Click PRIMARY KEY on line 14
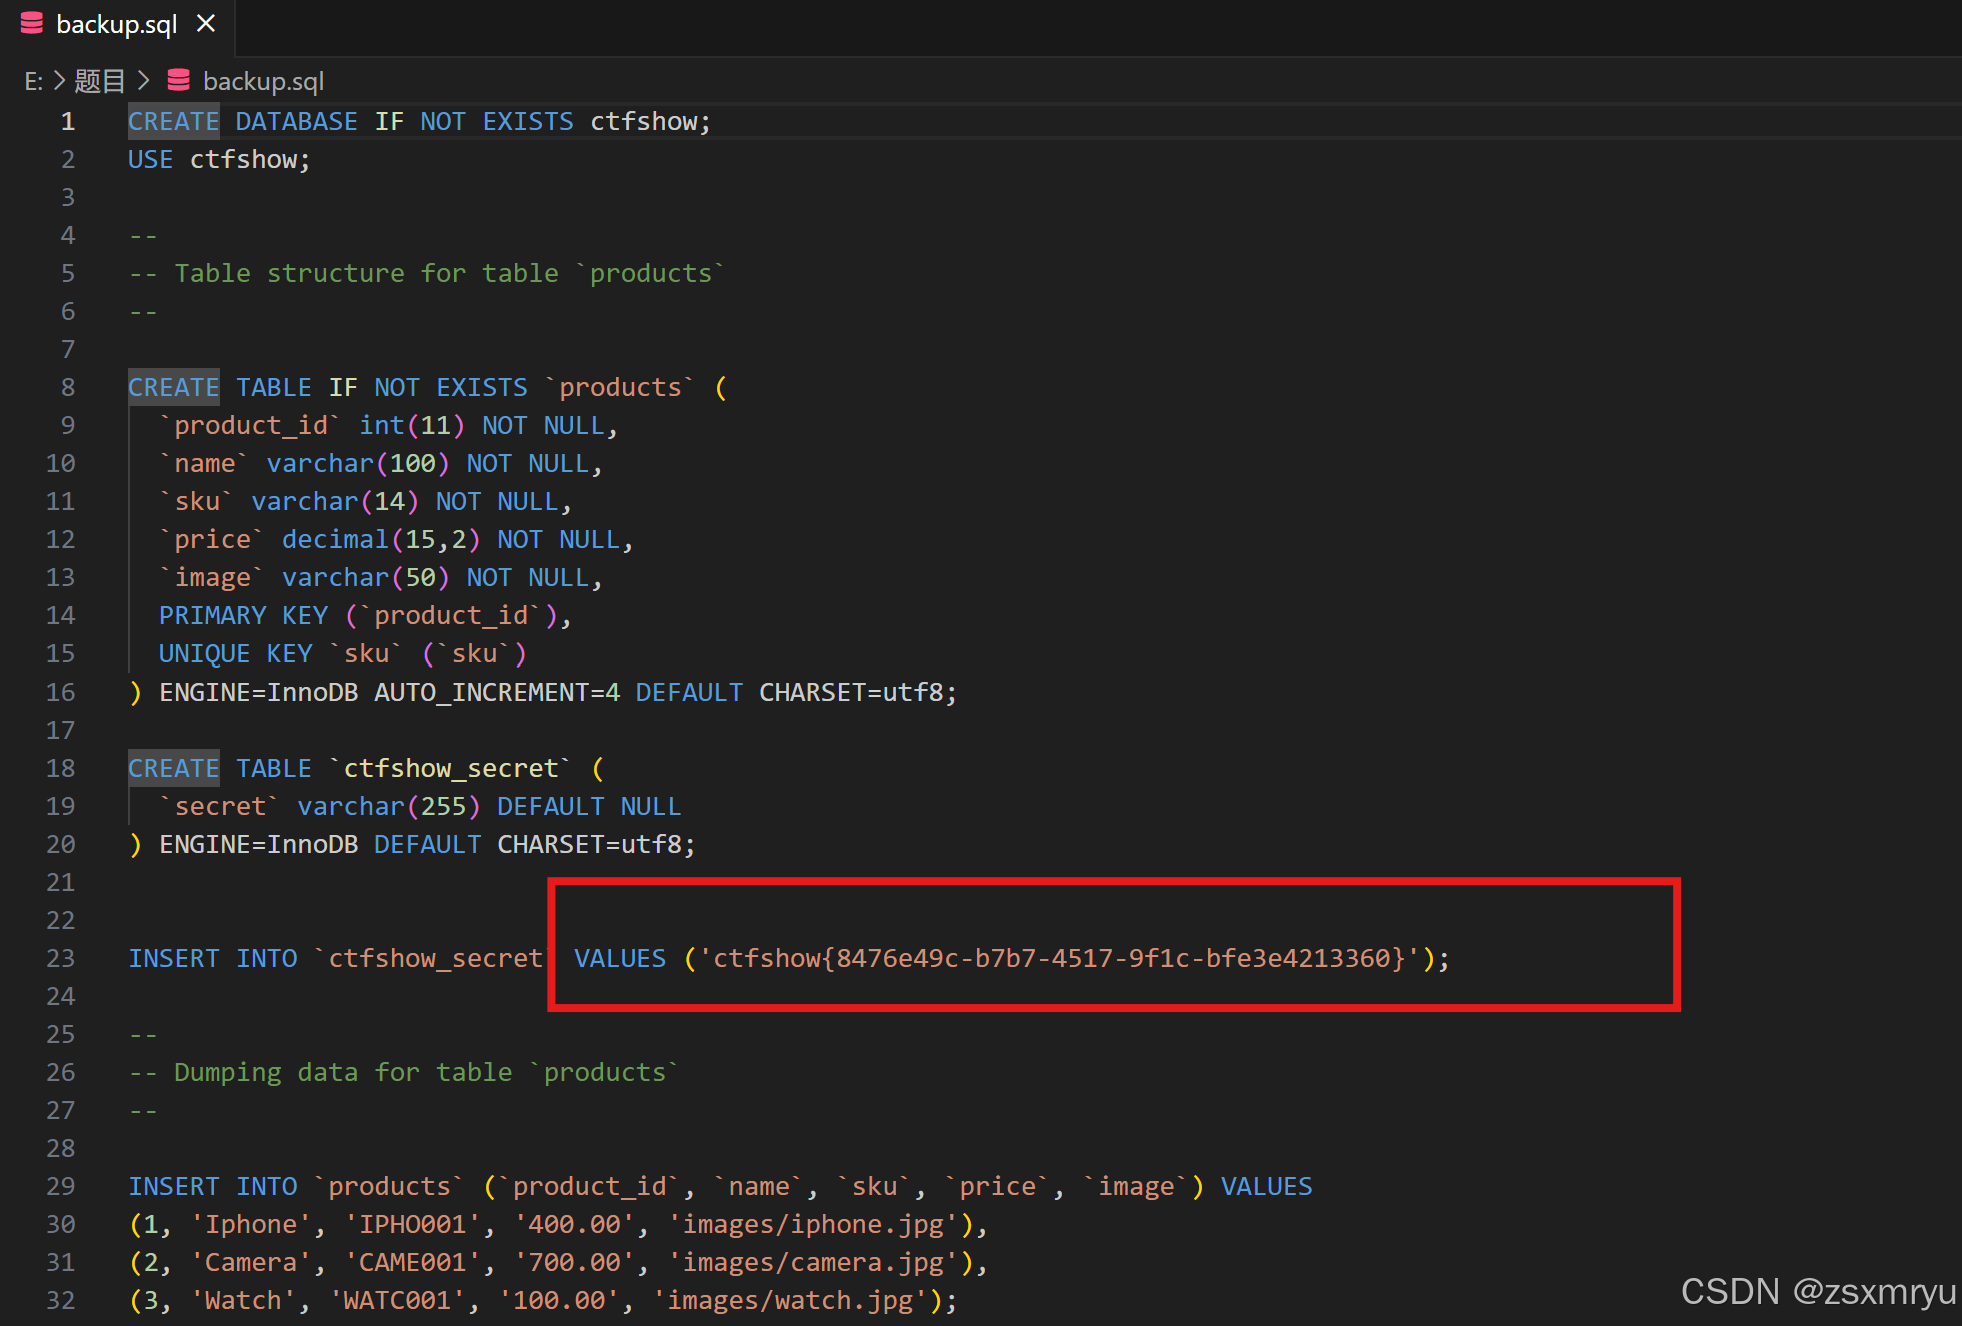 [x=243, y=615]
